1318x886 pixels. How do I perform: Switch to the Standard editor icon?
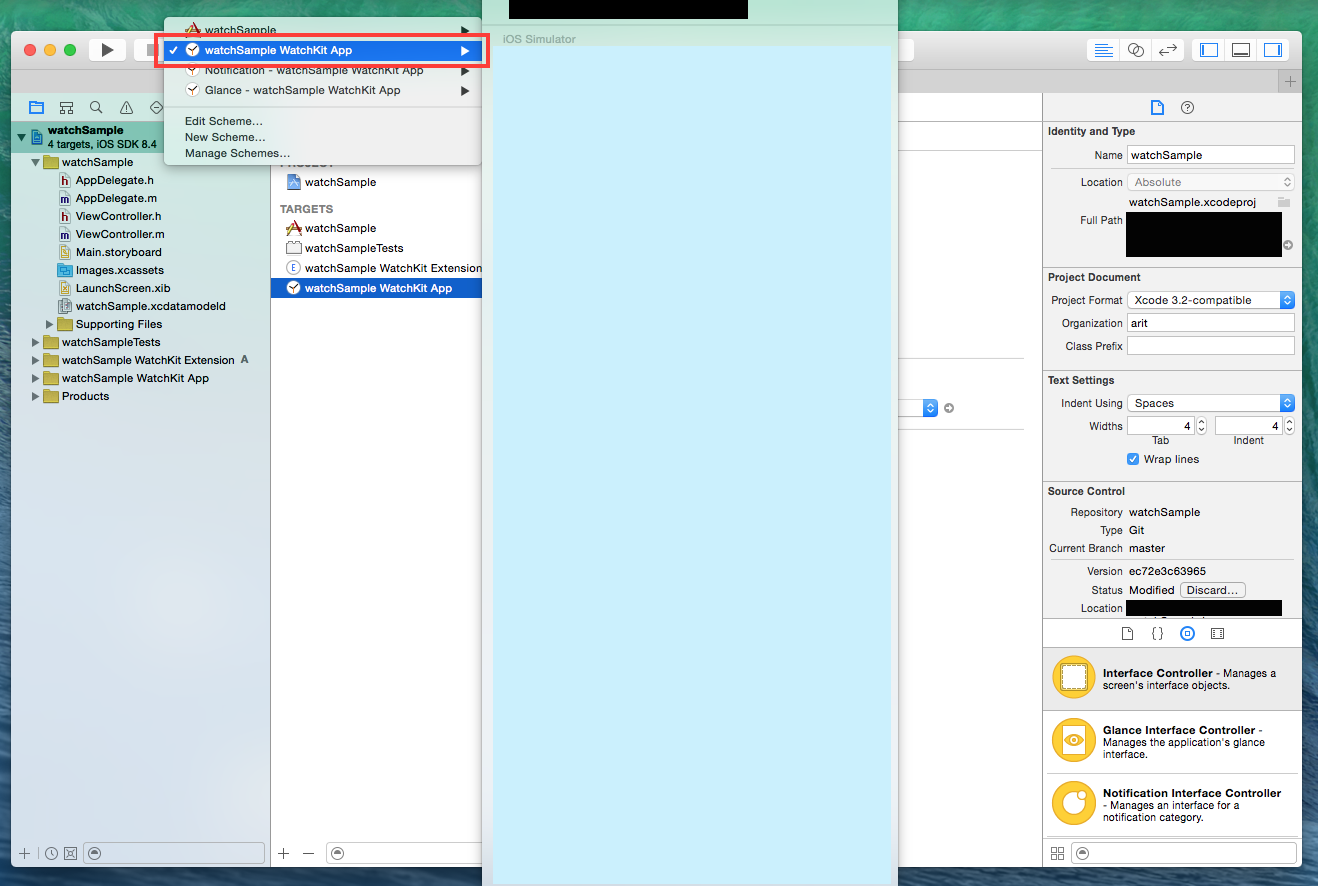click(x=1104, y=50)
